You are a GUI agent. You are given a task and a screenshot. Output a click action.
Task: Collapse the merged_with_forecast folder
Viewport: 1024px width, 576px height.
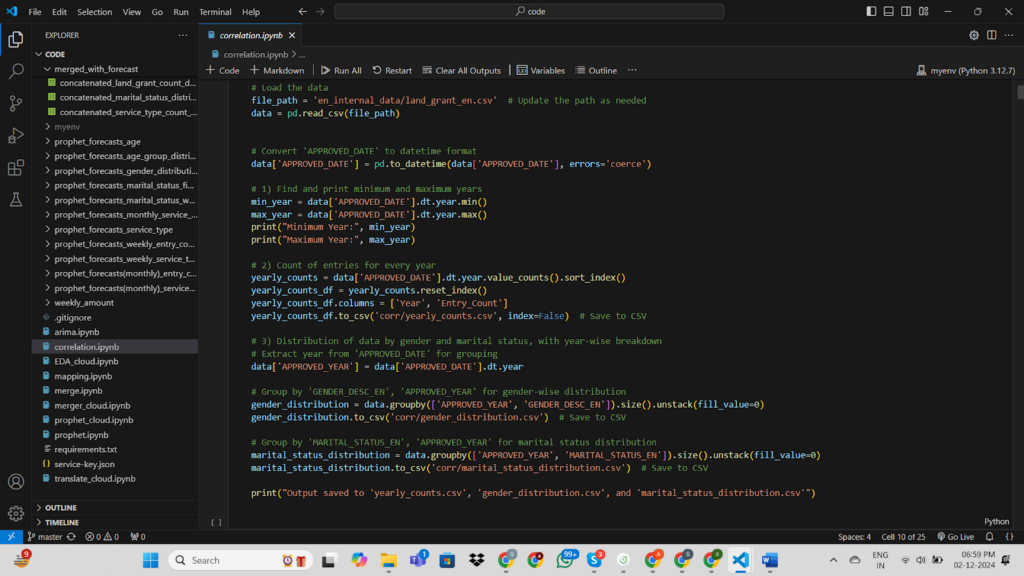96,69
